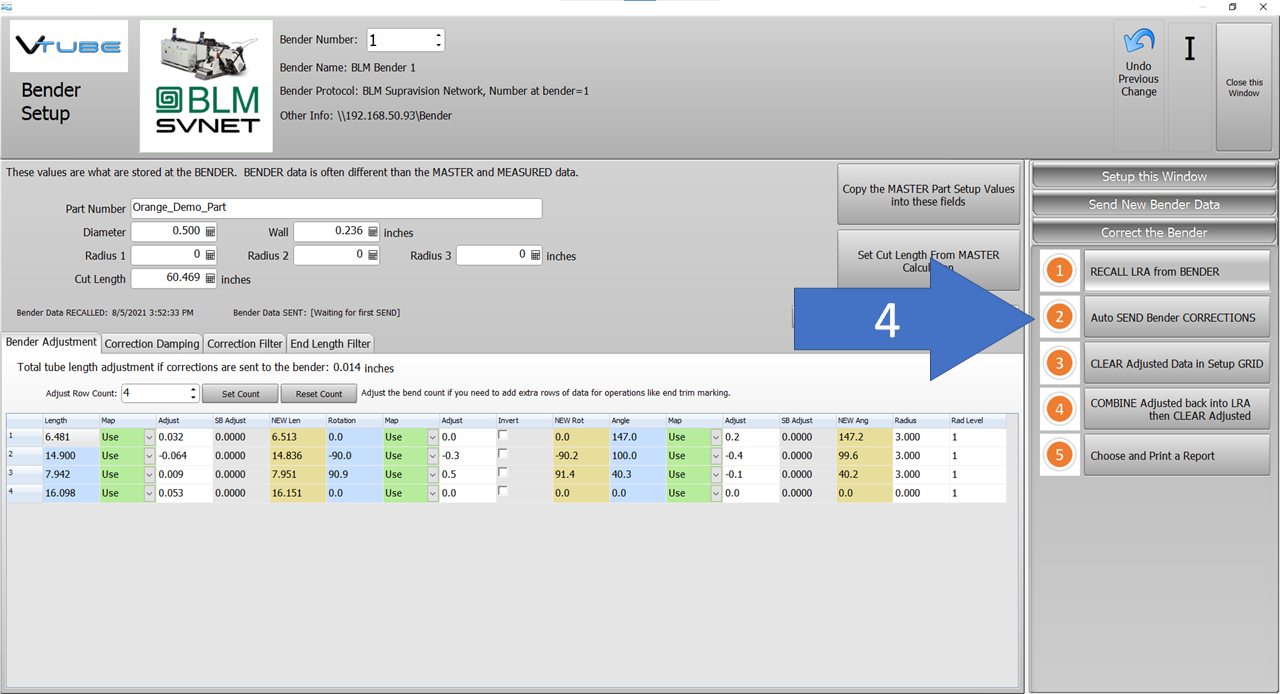Screen dimensions: 1280x694
Task: Expand the Rotation Map dropdown in row 2
Action: 433,456
